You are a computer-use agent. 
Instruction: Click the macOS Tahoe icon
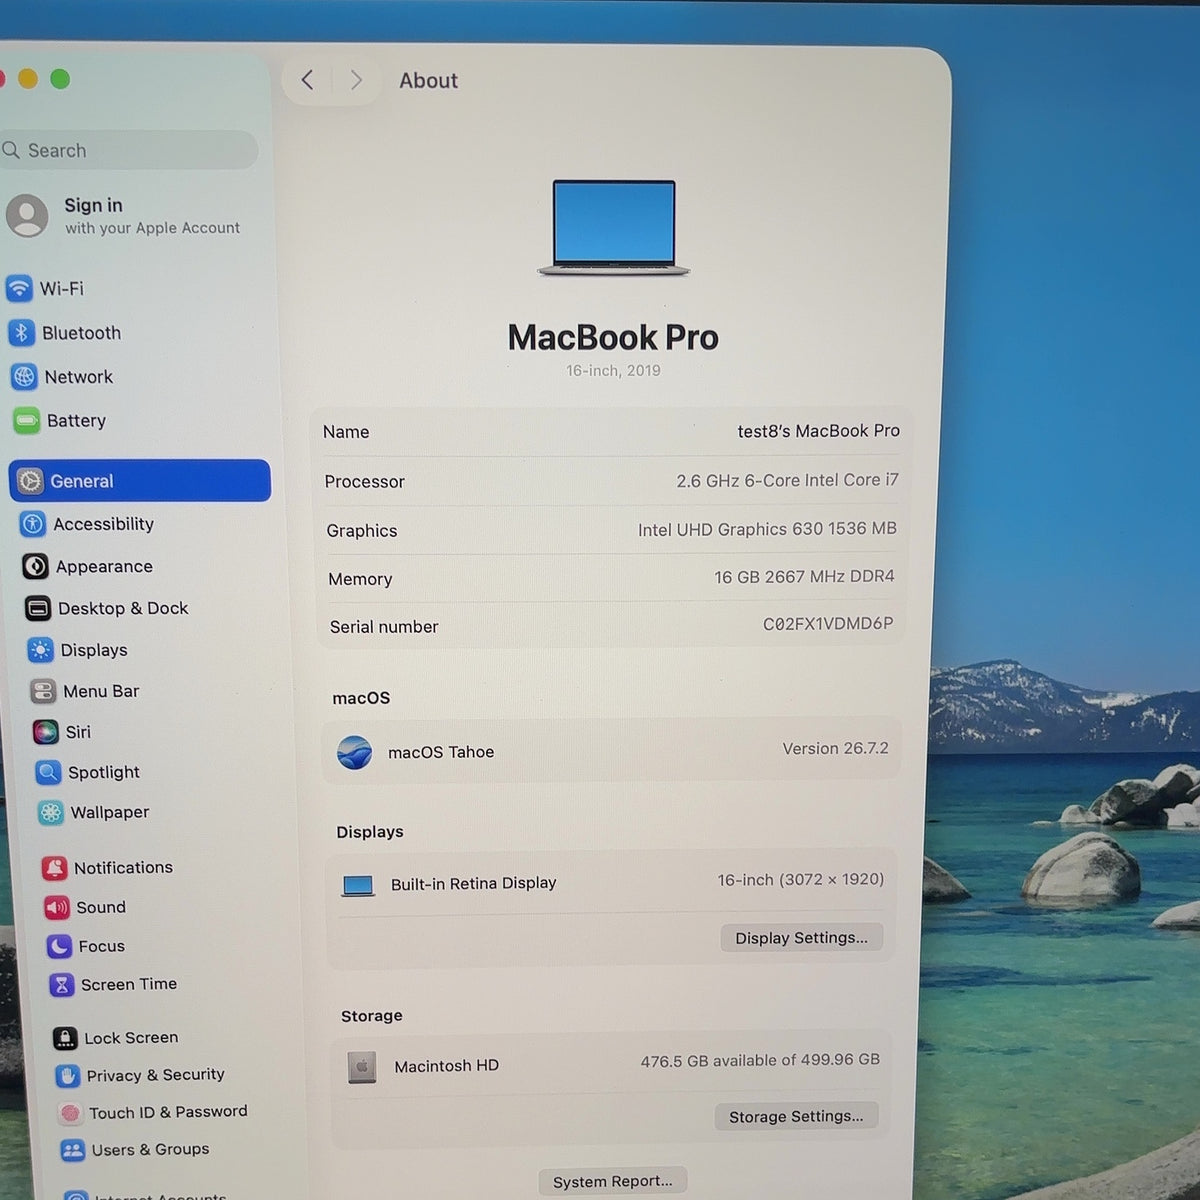(355, 752)
